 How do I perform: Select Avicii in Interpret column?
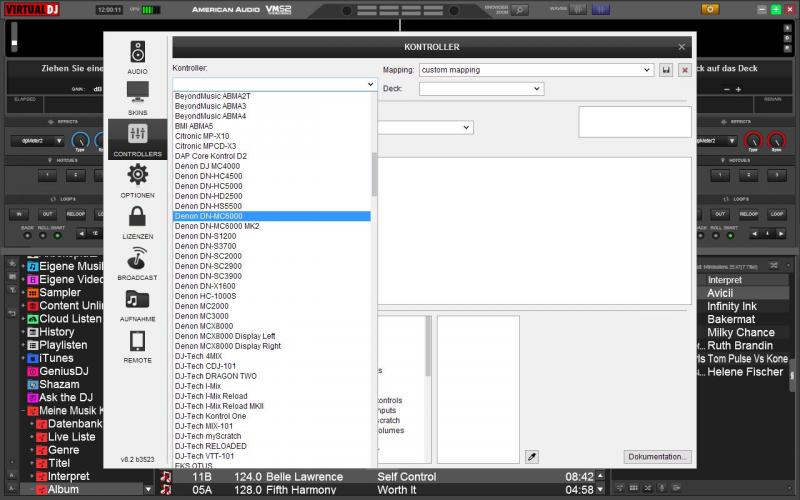[x=720, y=293]
